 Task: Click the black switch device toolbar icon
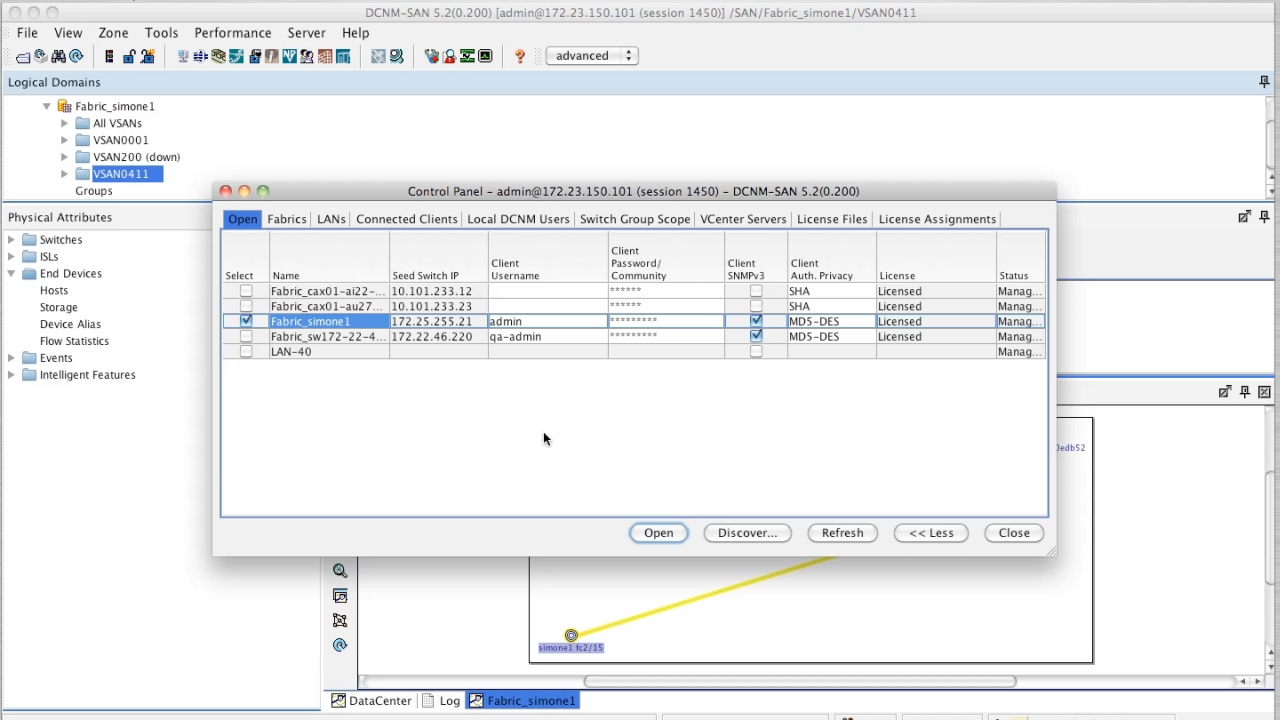tap(109, 56)
